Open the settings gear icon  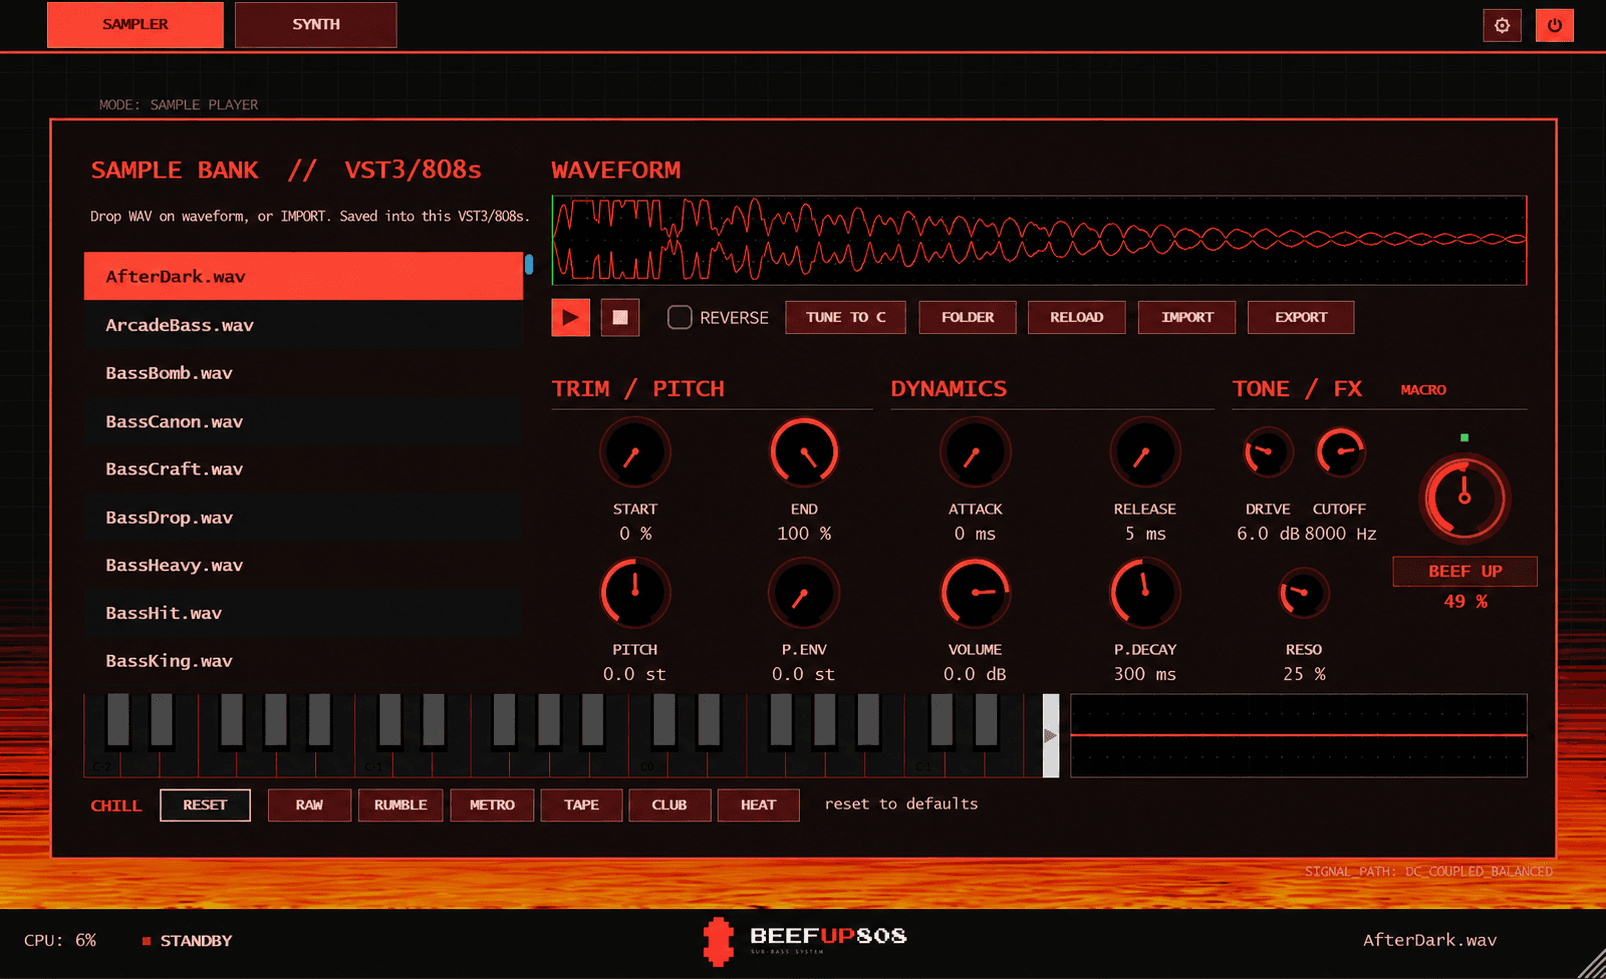tap(1501, 25)
